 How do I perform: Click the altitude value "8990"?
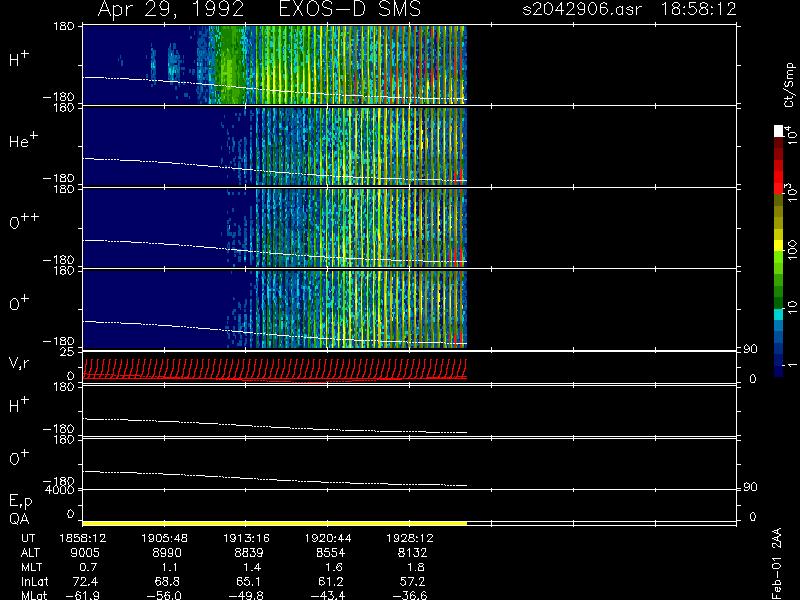tap(167, 553)
